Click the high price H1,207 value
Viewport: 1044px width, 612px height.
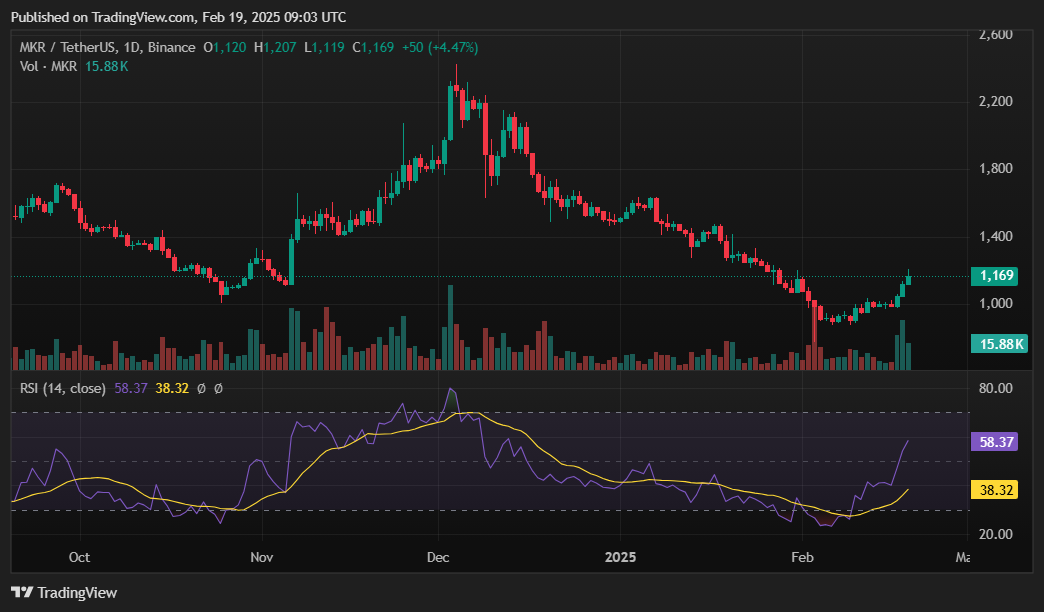[x=275, y=47]
